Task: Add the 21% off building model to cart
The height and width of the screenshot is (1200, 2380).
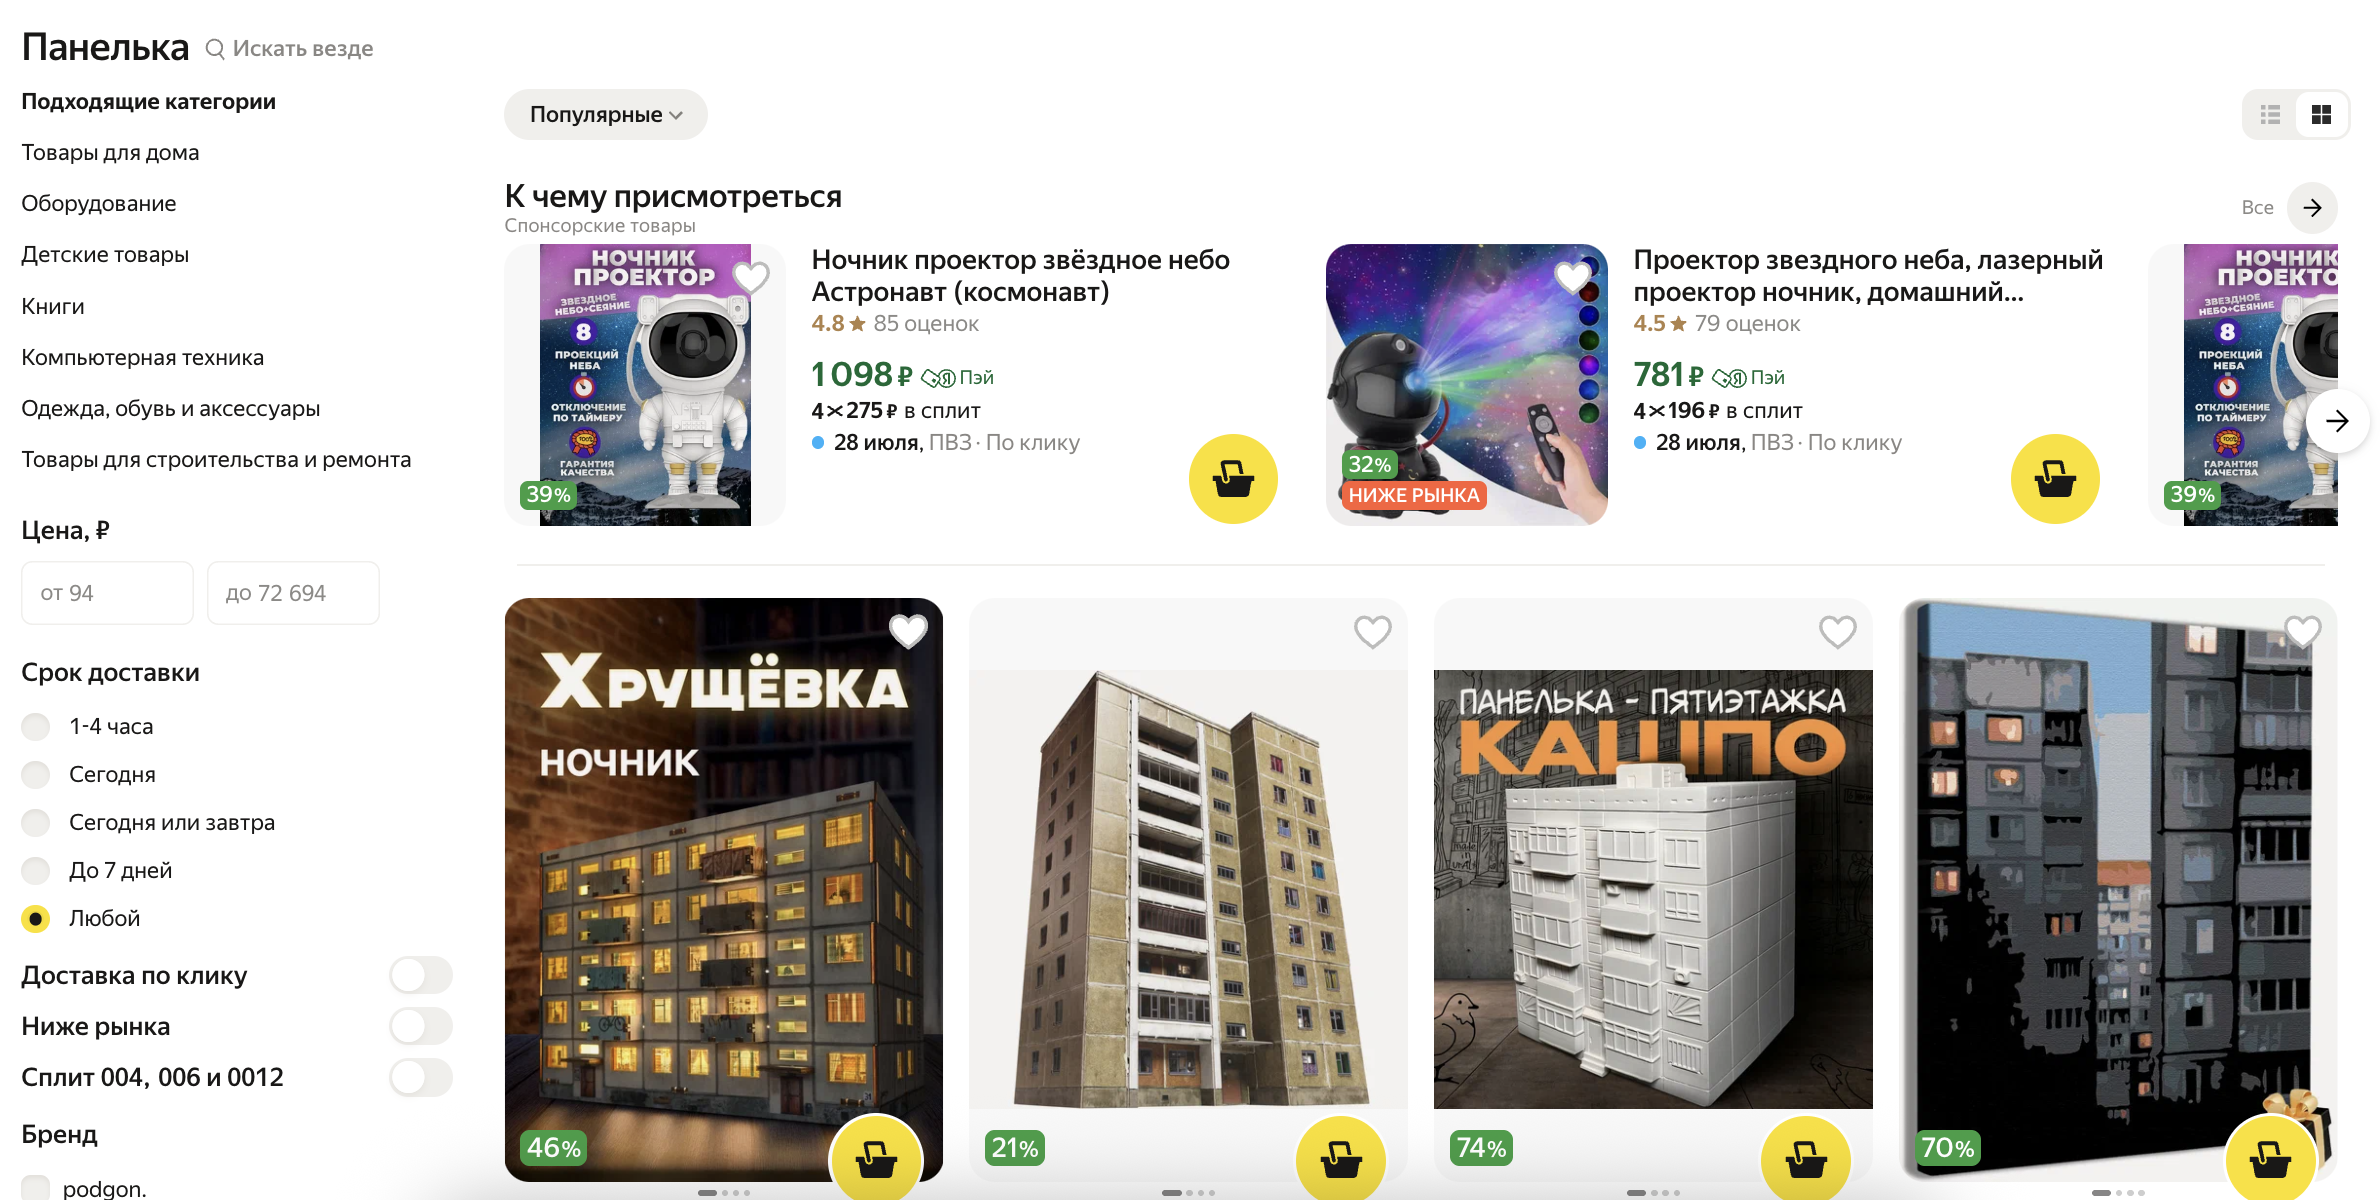Action: click(x=1341, y=1158)
